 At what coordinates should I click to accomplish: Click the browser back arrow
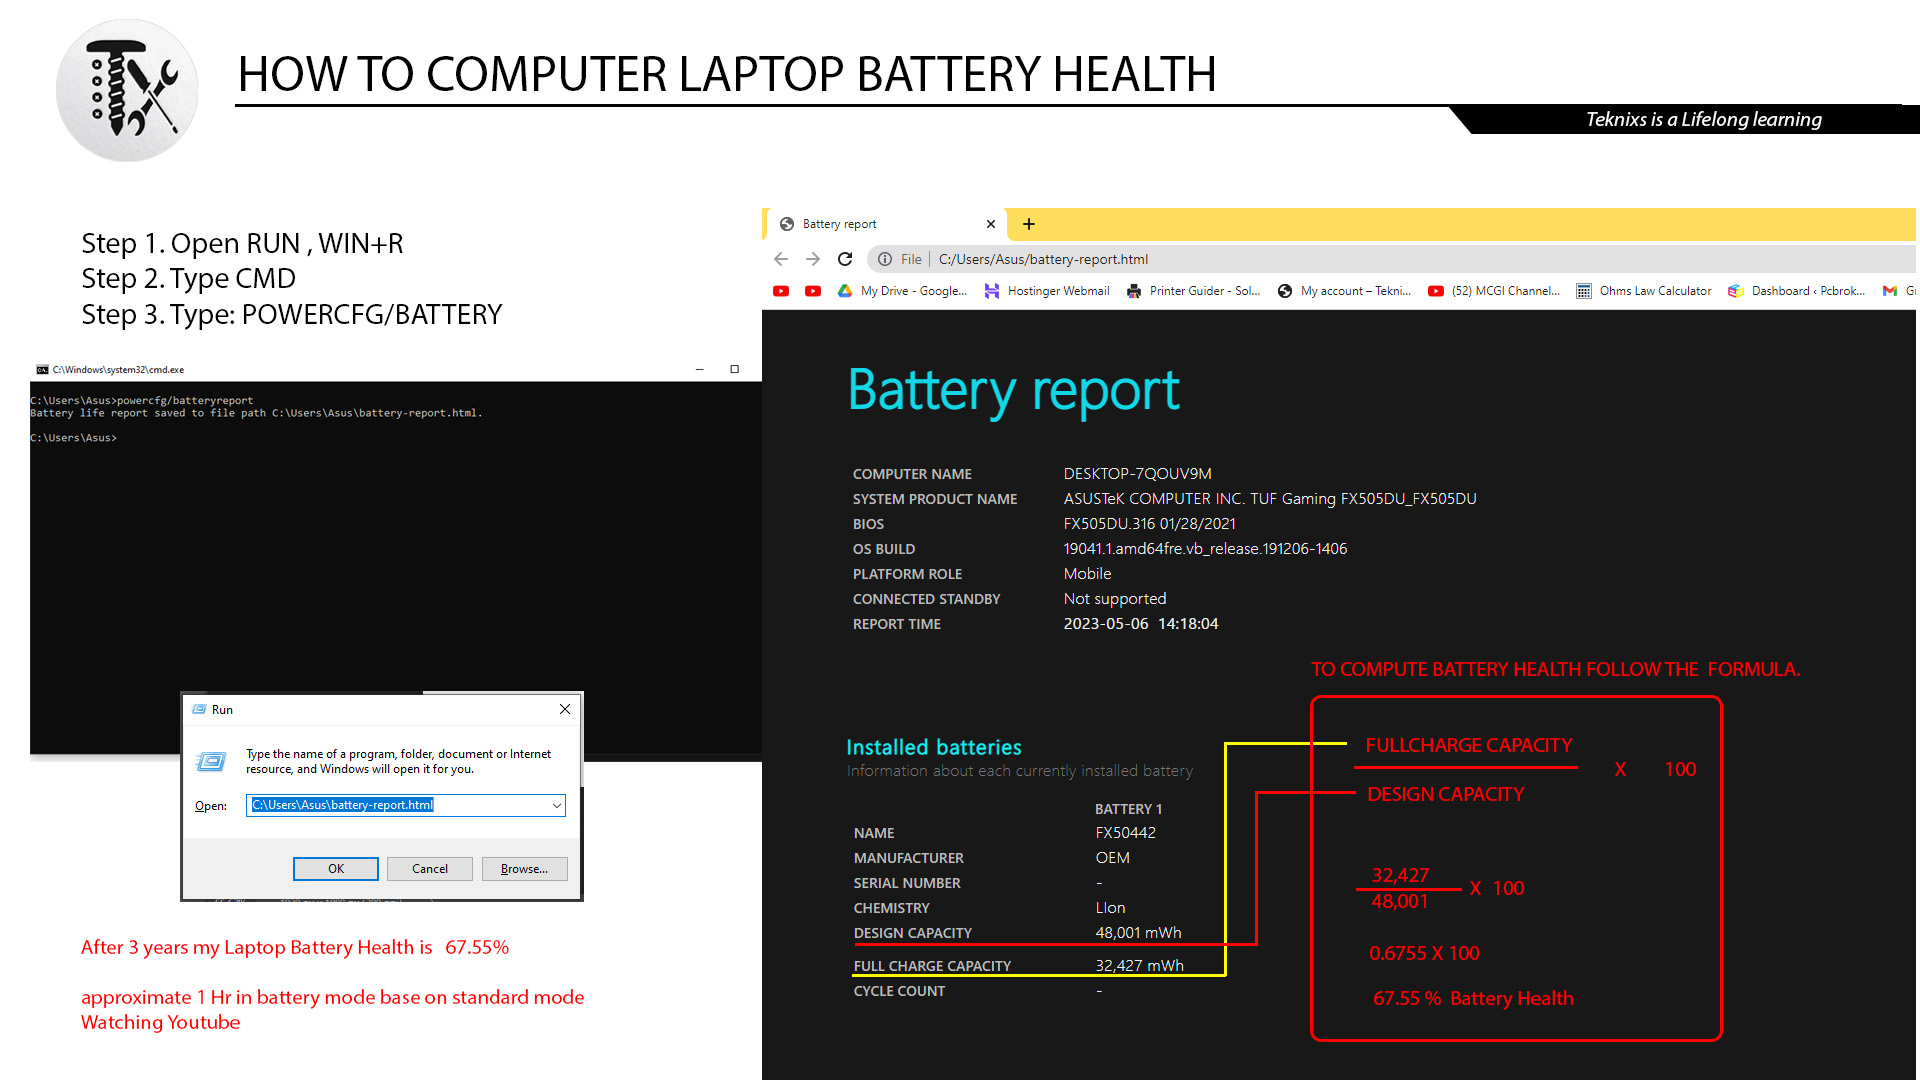pyautogui.click(x=781, y=259)
